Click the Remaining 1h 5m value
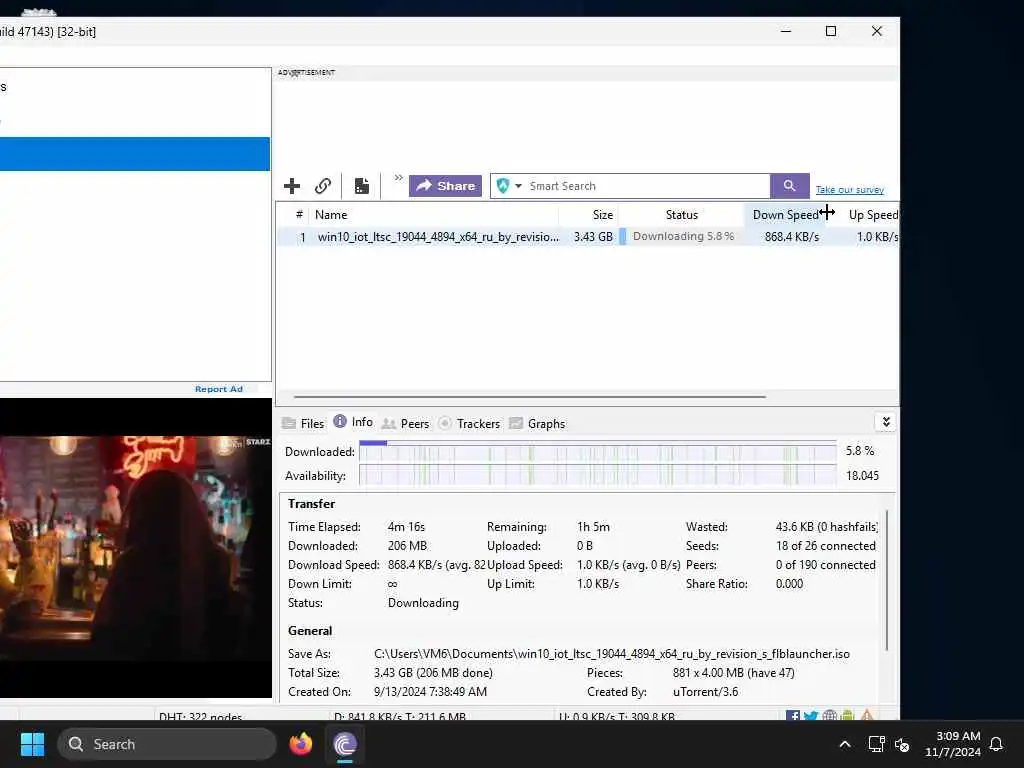Viewport: 1024px width, 768px height. (593, 526)
